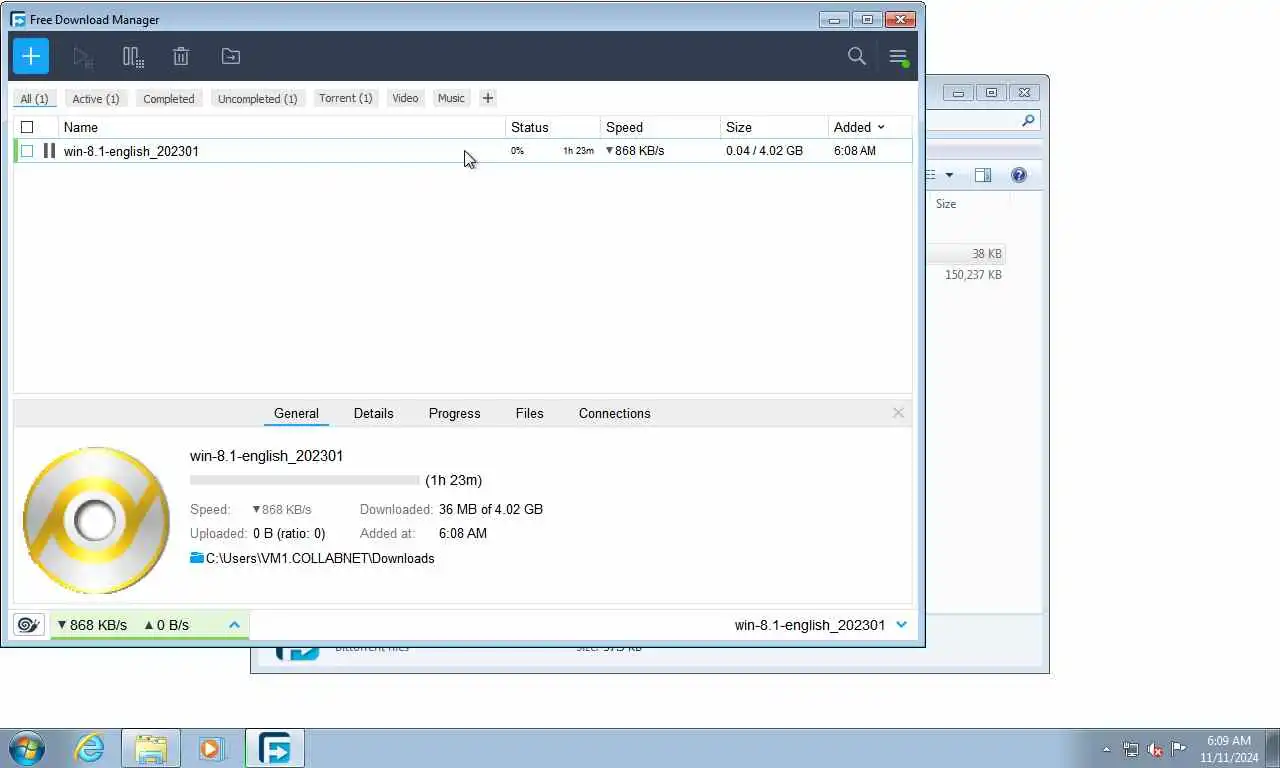Screen dimensions: 1280x768
Task: Open the media player taskbar icon
Action: [x=212, y=748]
